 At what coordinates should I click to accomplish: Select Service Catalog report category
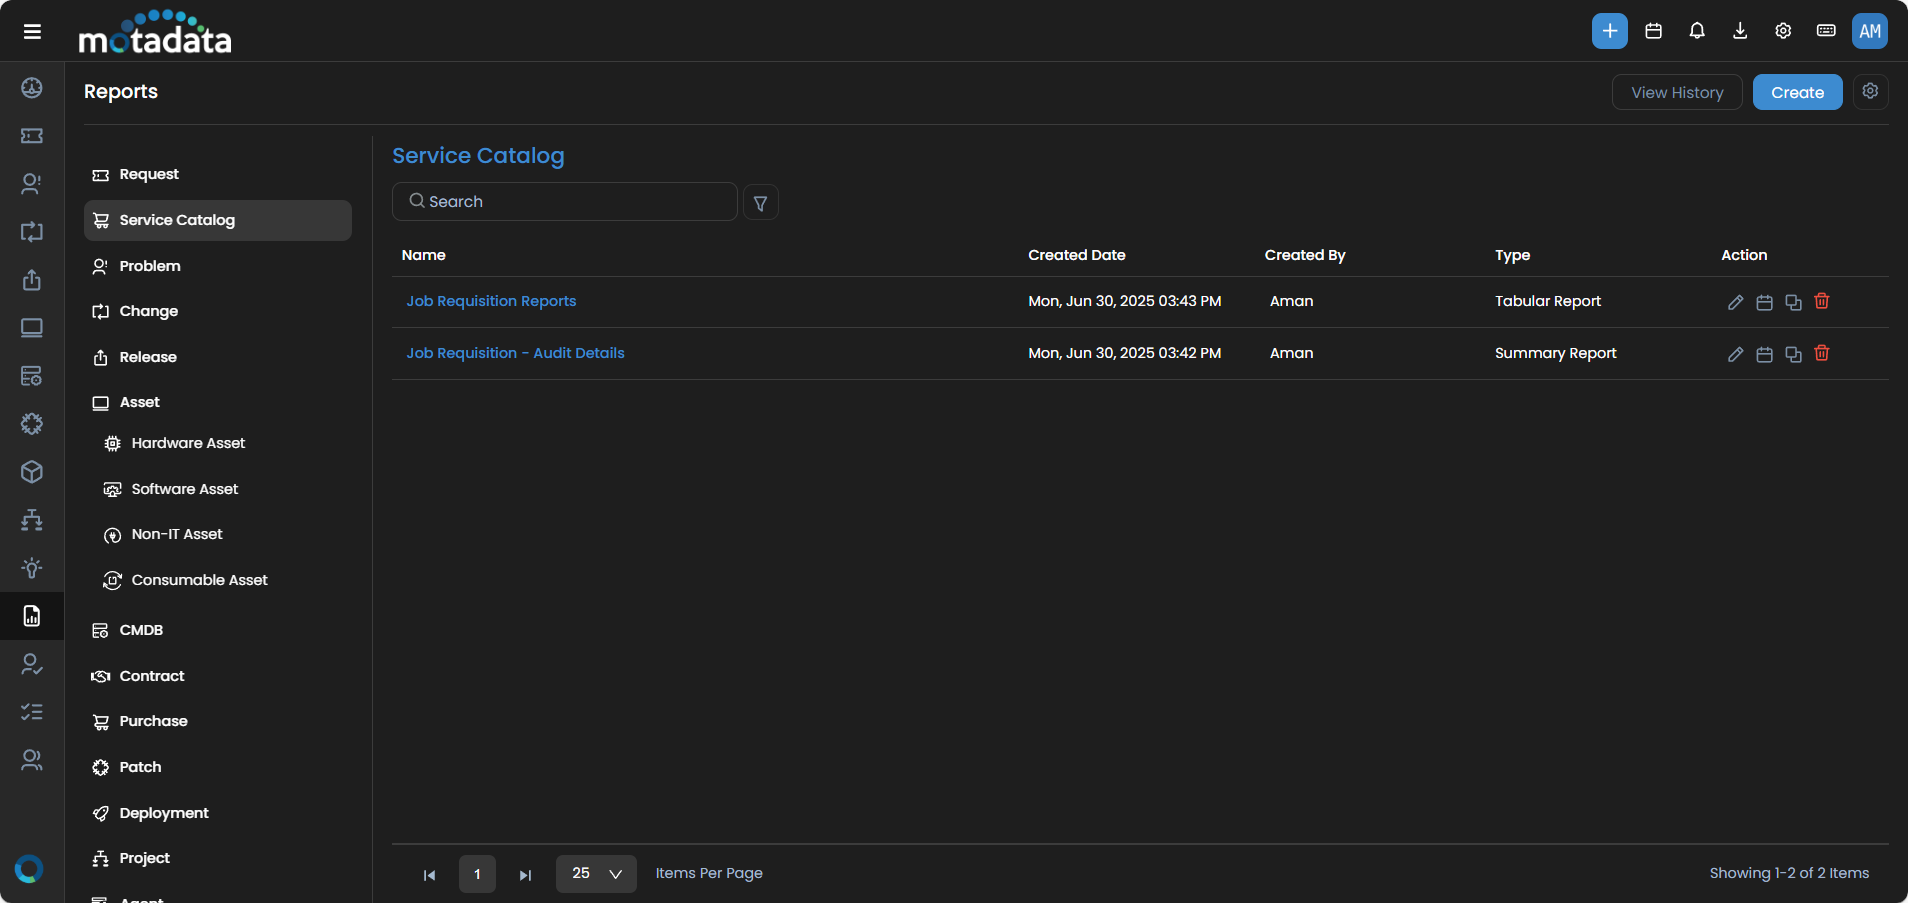click(x=218, y=220)
